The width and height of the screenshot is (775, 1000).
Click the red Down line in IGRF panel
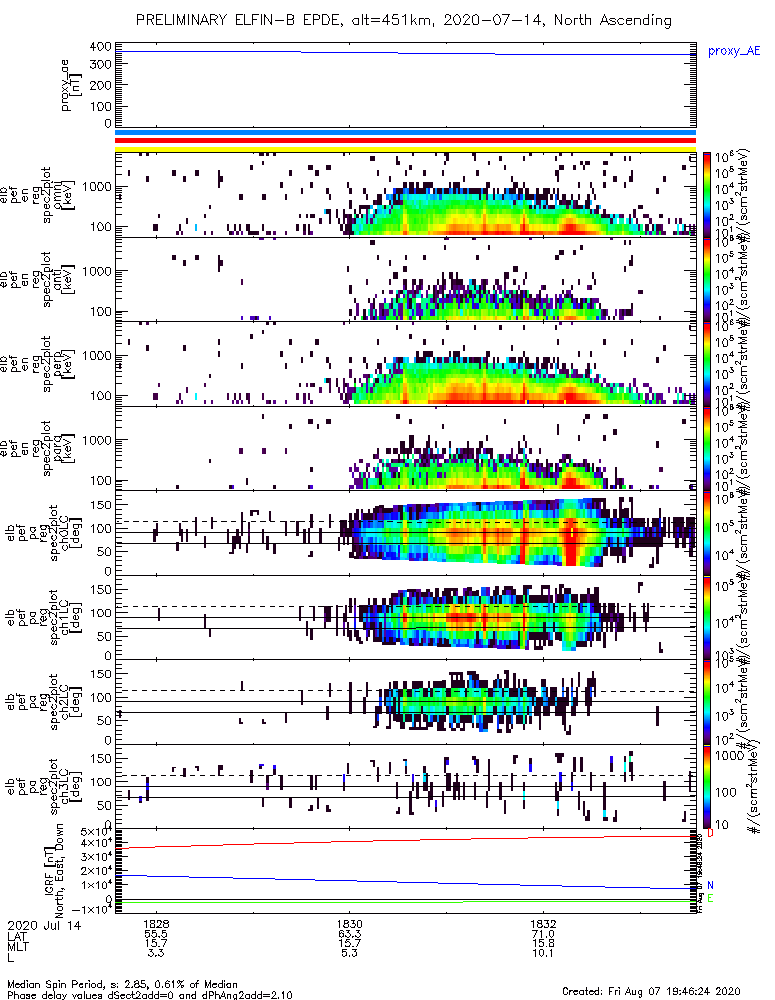406,841
